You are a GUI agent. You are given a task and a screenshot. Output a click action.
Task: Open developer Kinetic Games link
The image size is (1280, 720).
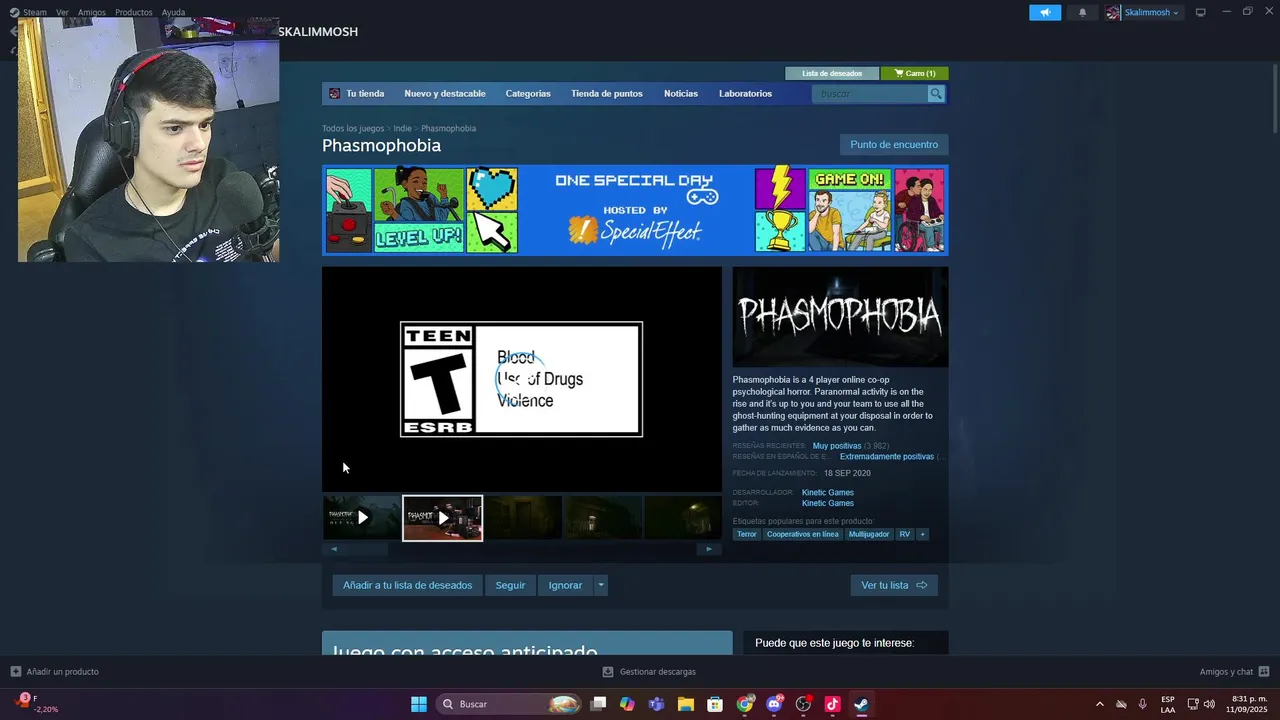(x=828, y=492)
